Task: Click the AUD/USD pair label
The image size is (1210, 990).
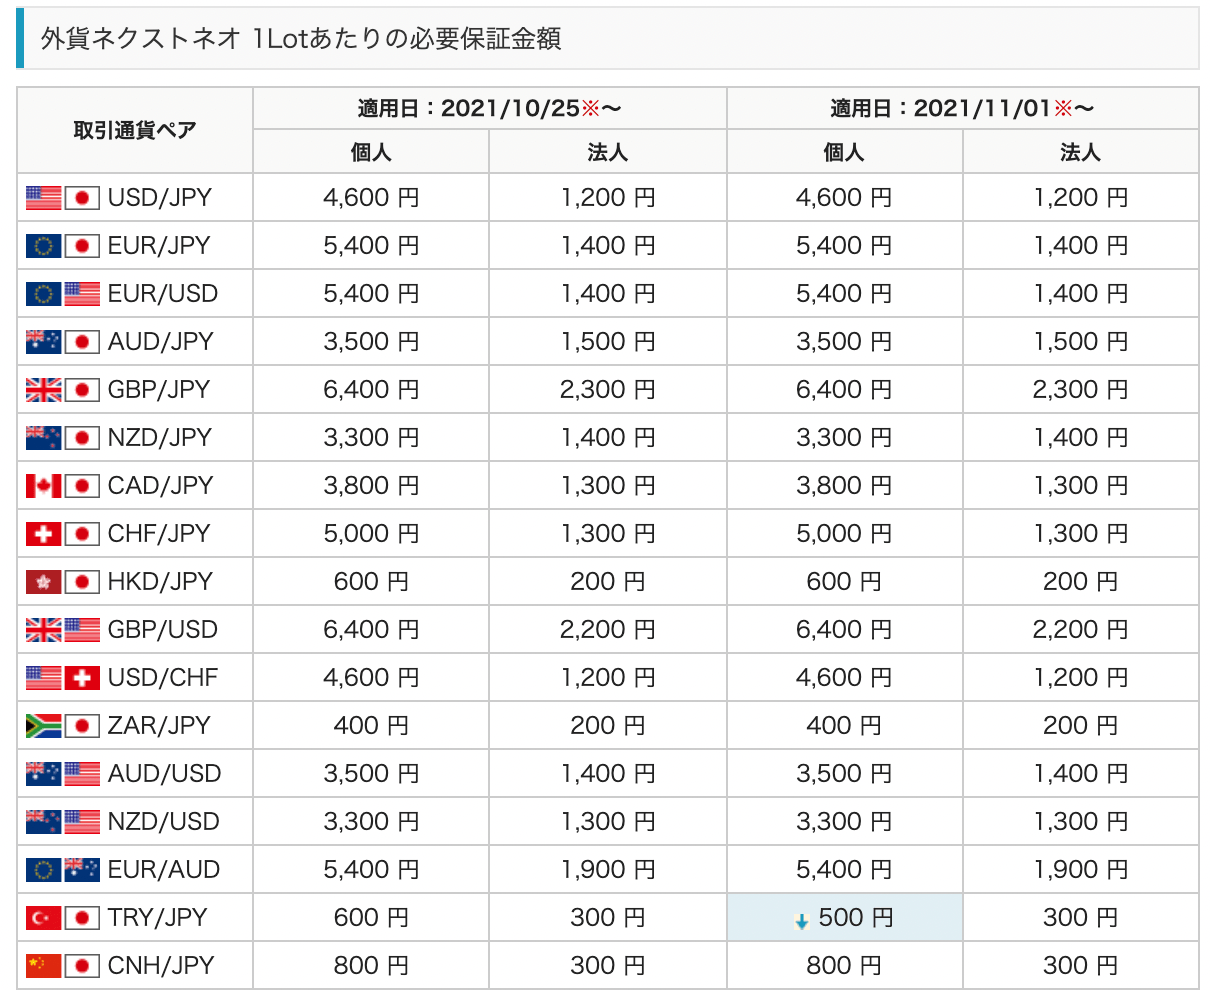Action: click(x=165, y=774)
